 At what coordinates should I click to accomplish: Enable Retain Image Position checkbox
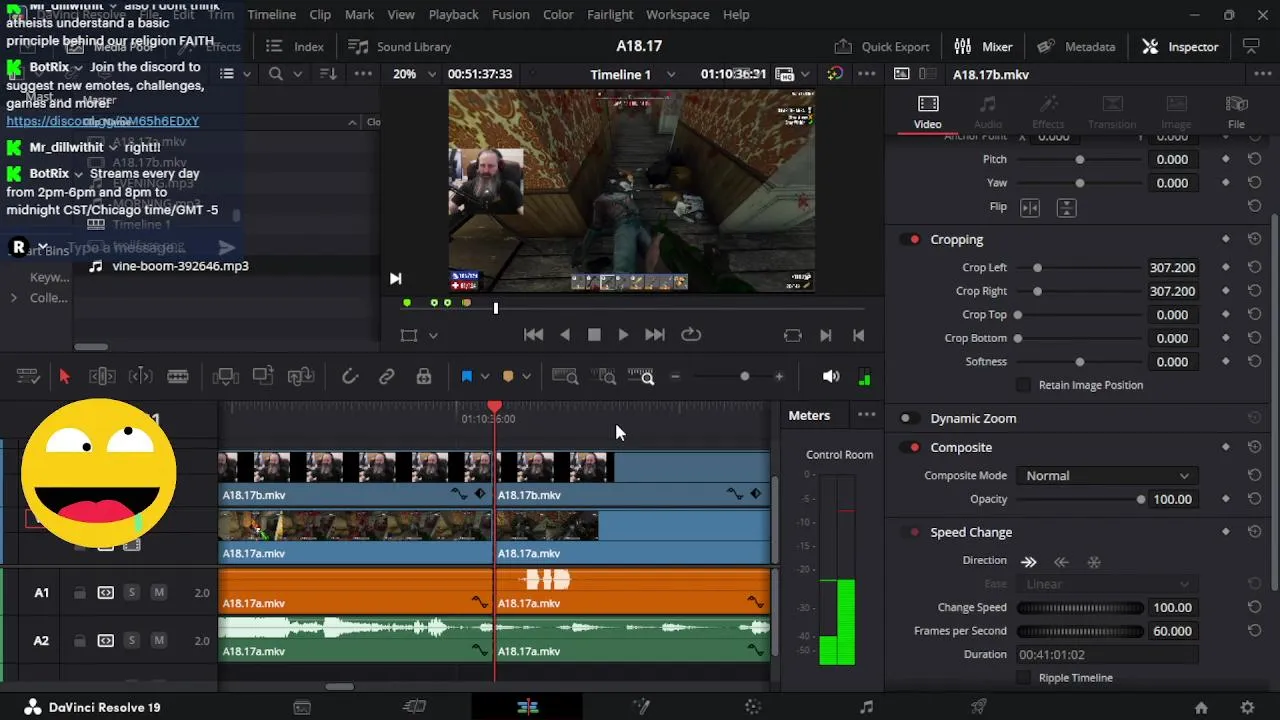1023,385
